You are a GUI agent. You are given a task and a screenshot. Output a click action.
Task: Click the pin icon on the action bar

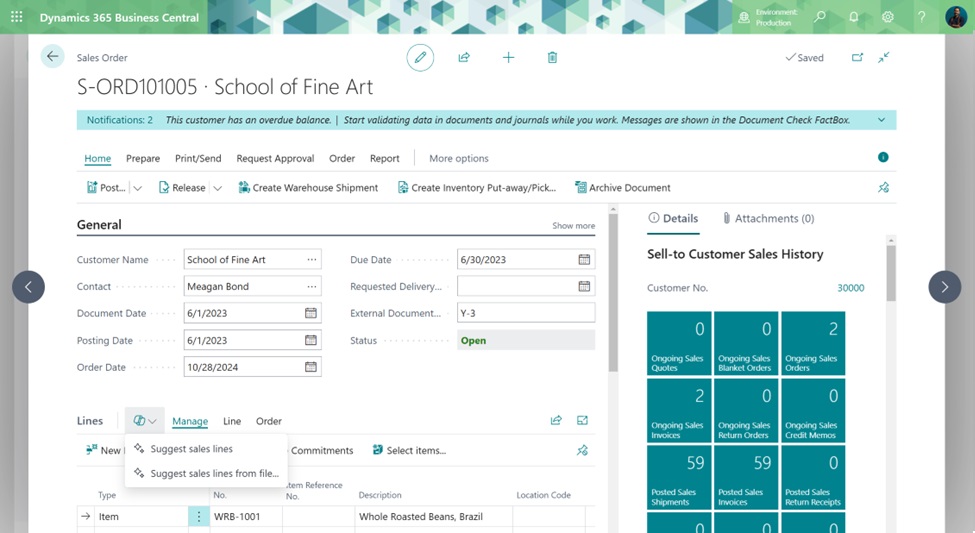[x=883, y=187]
